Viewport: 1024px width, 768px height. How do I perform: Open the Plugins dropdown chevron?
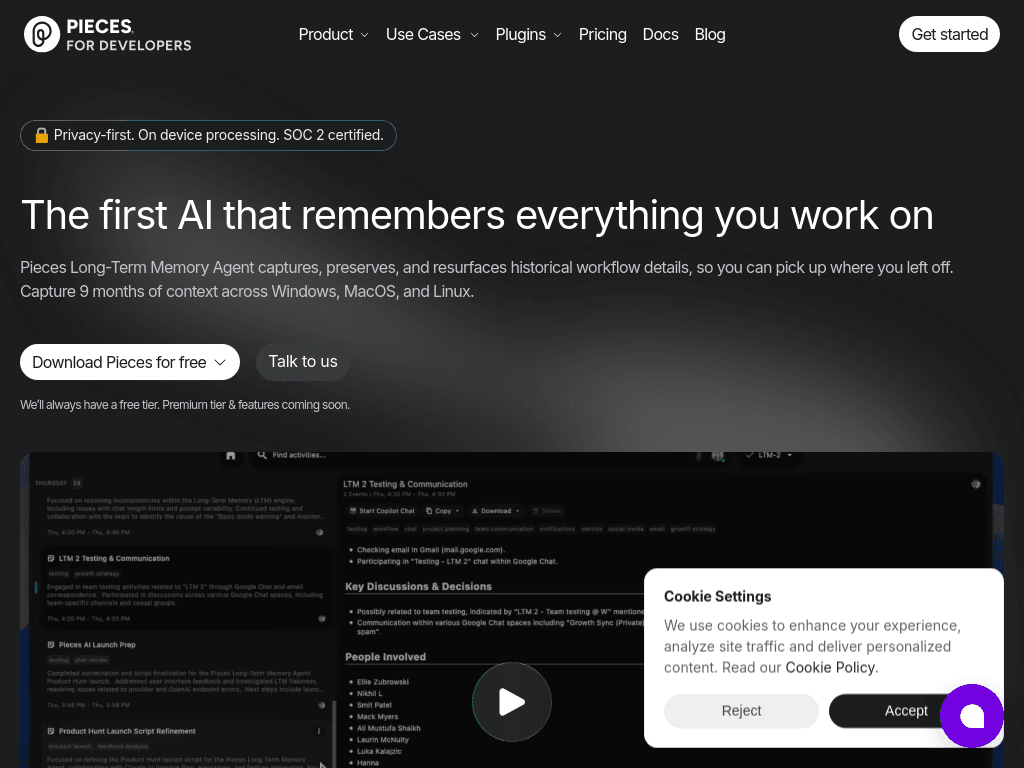pos(558,35)
